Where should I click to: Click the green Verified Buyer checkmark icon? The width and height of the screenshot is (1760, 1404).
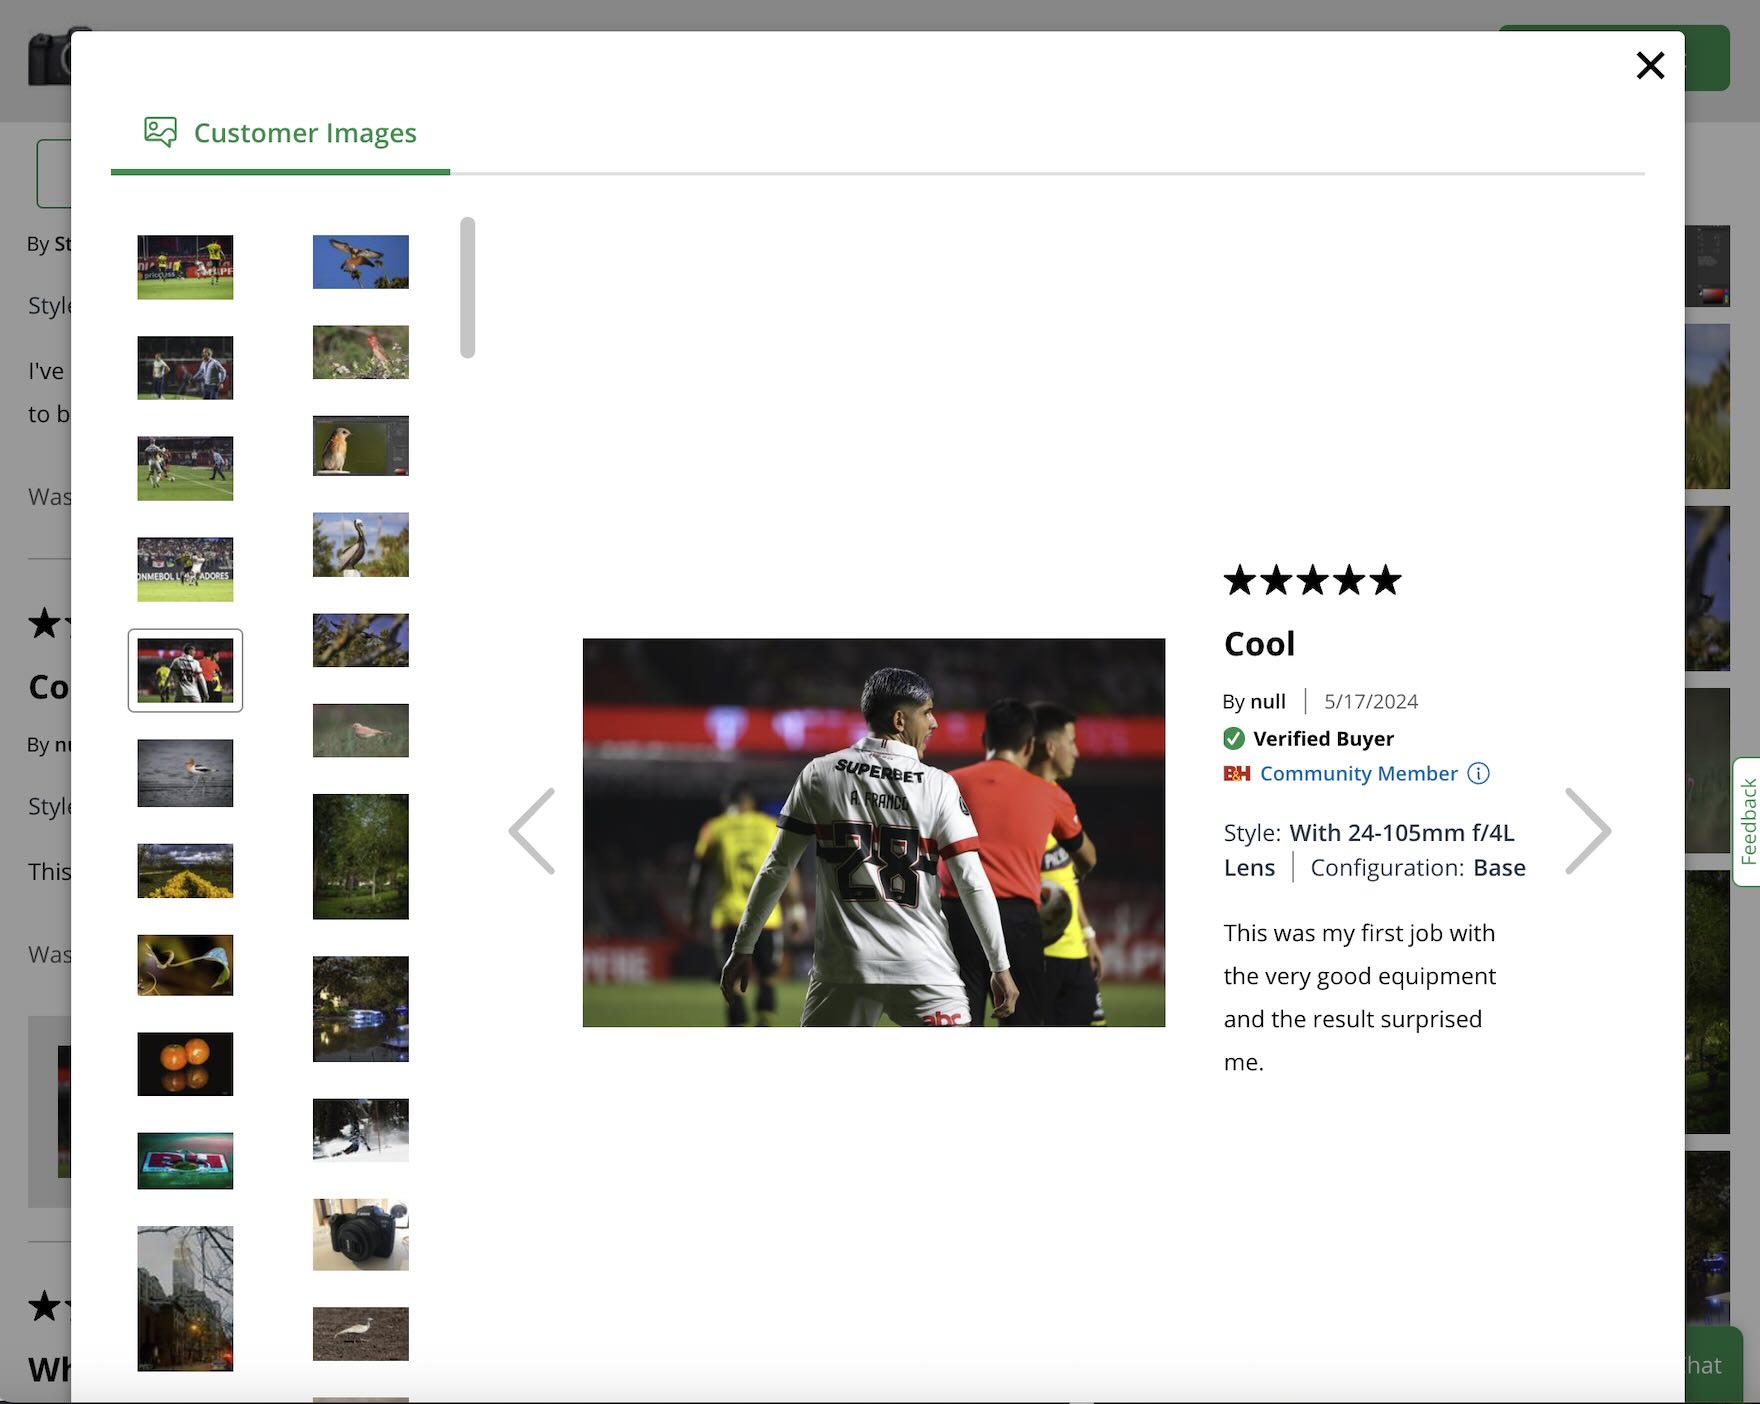pyautogui.click(x=1234, y=739)
